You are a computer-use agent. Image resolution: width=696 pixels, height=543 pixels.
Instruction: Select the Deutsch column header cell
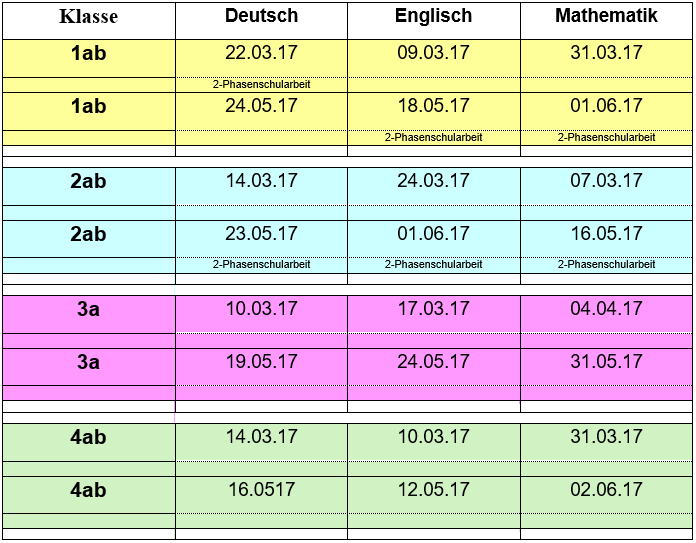(x=261, y=20)
